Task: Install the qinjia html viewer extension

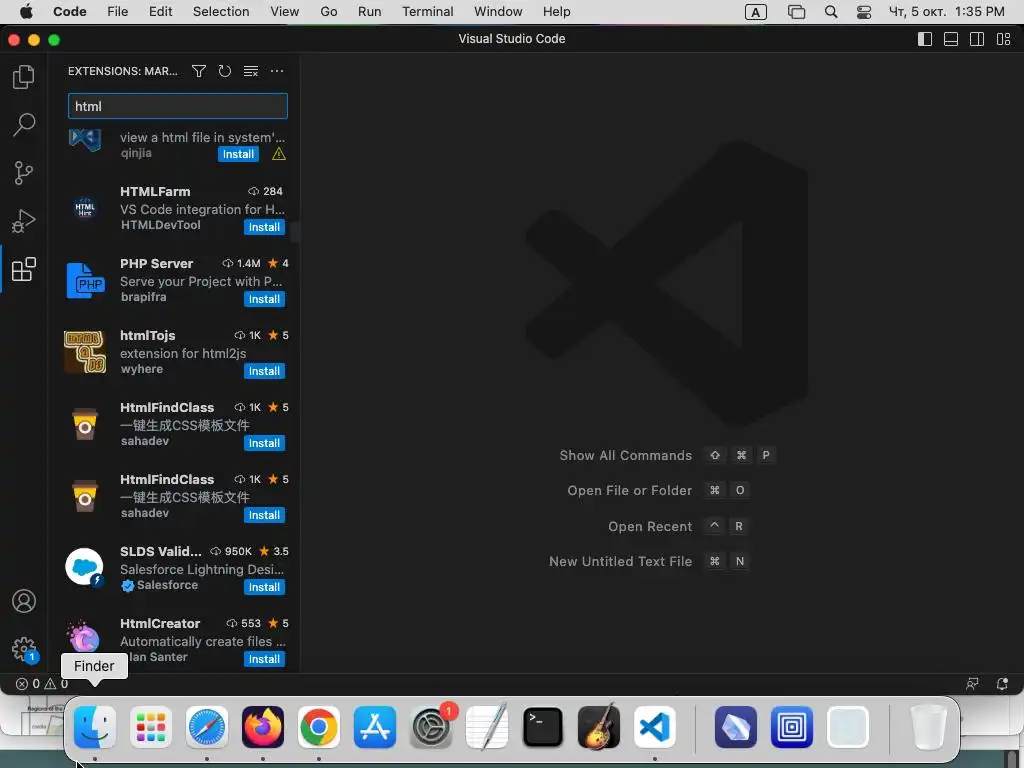Action: [238, 154]
